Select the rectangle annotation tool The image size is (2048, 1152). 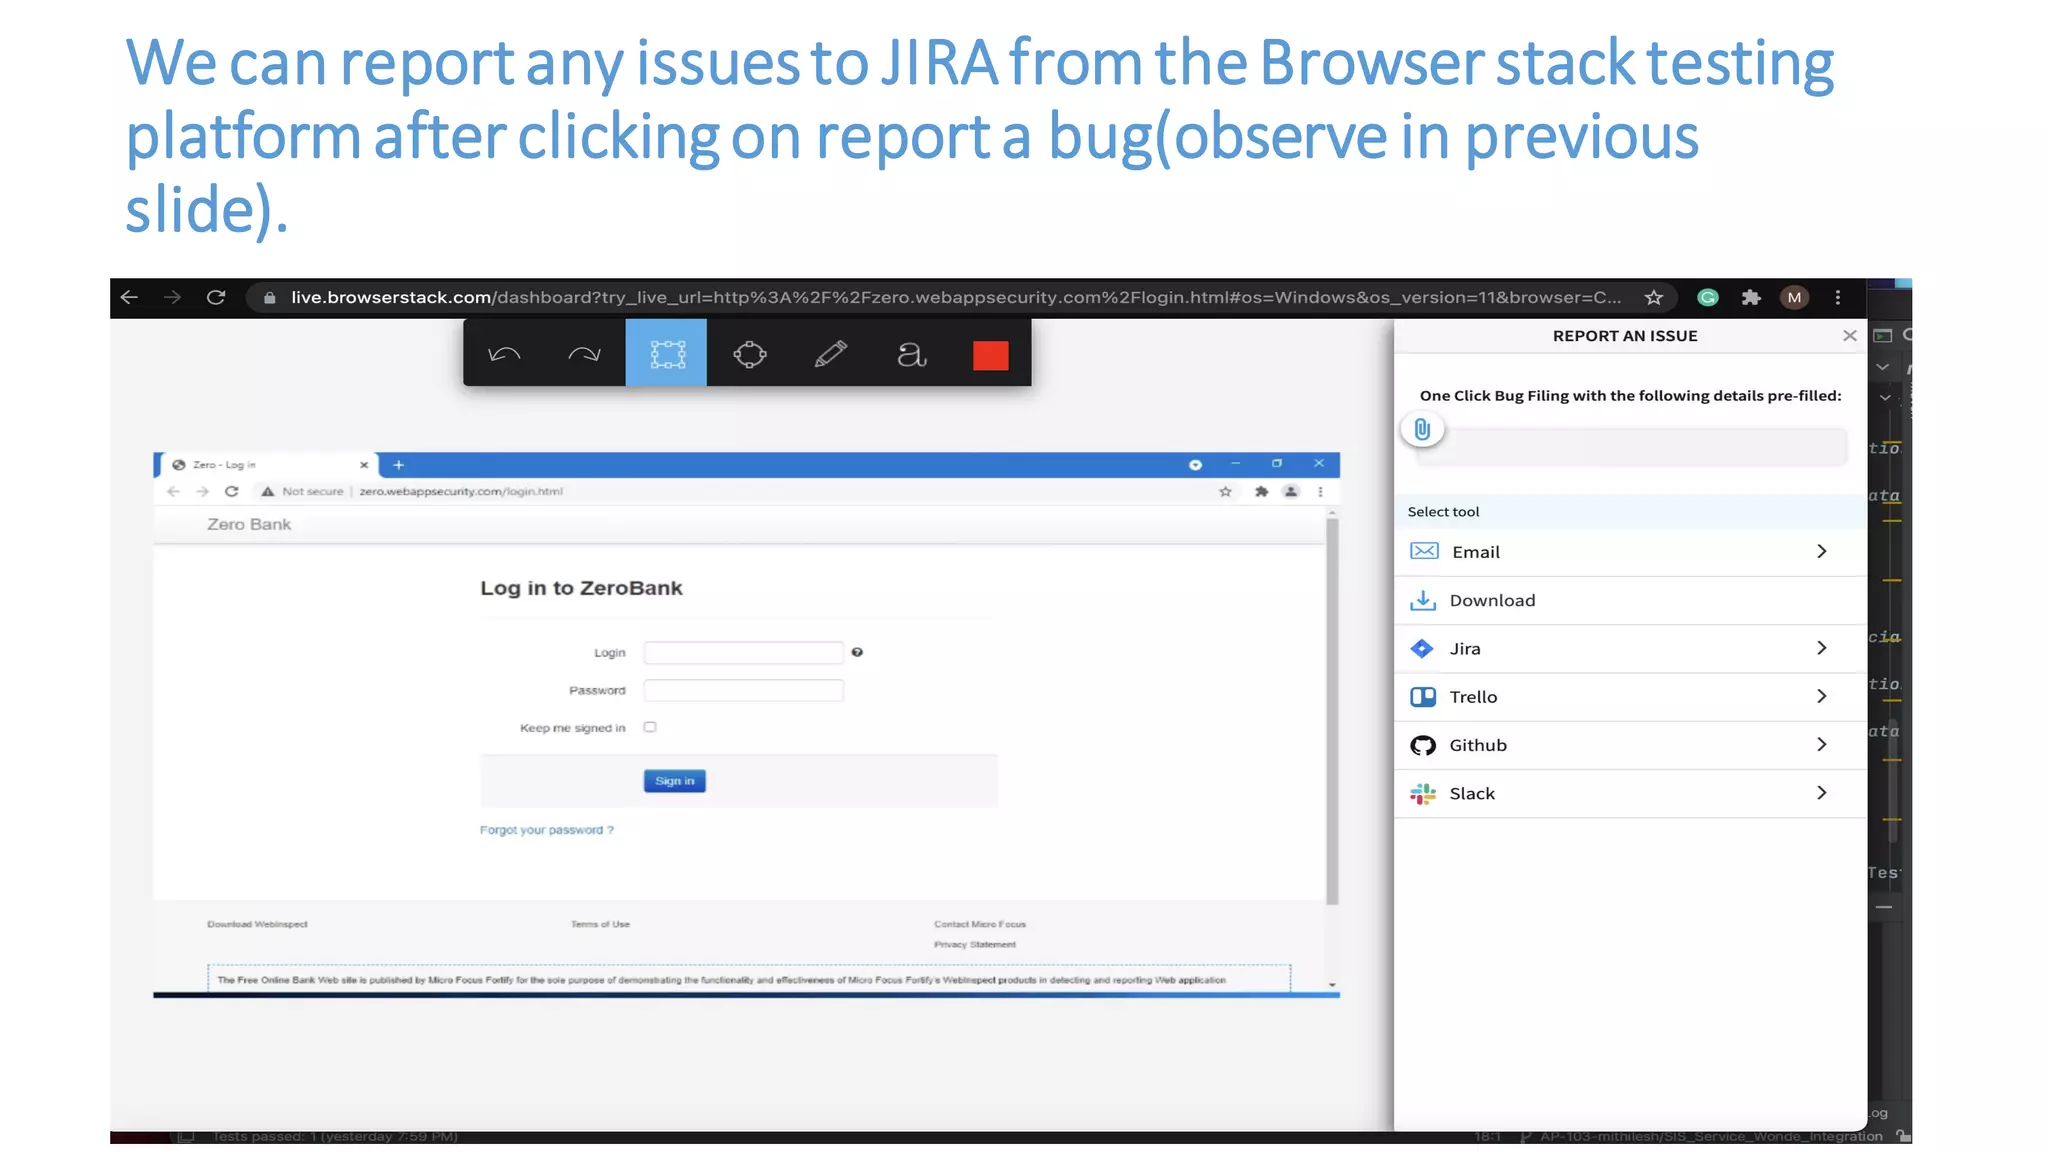[667, 353]
